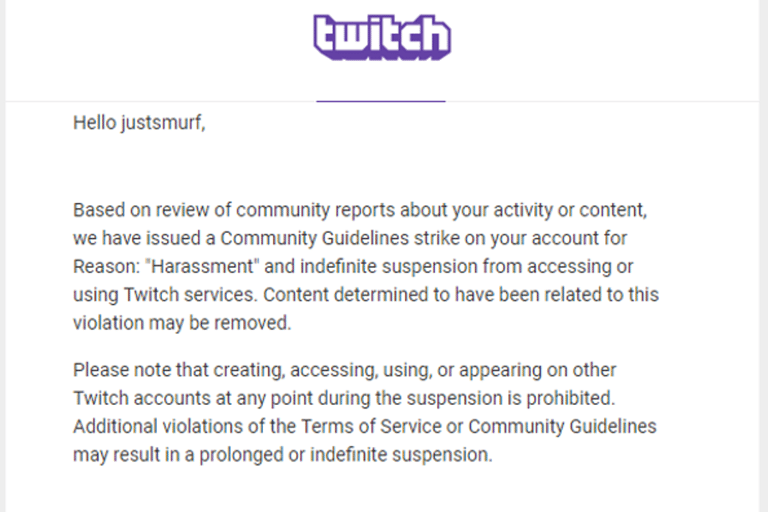Click the text "using Twitch services."

point(166,295)
